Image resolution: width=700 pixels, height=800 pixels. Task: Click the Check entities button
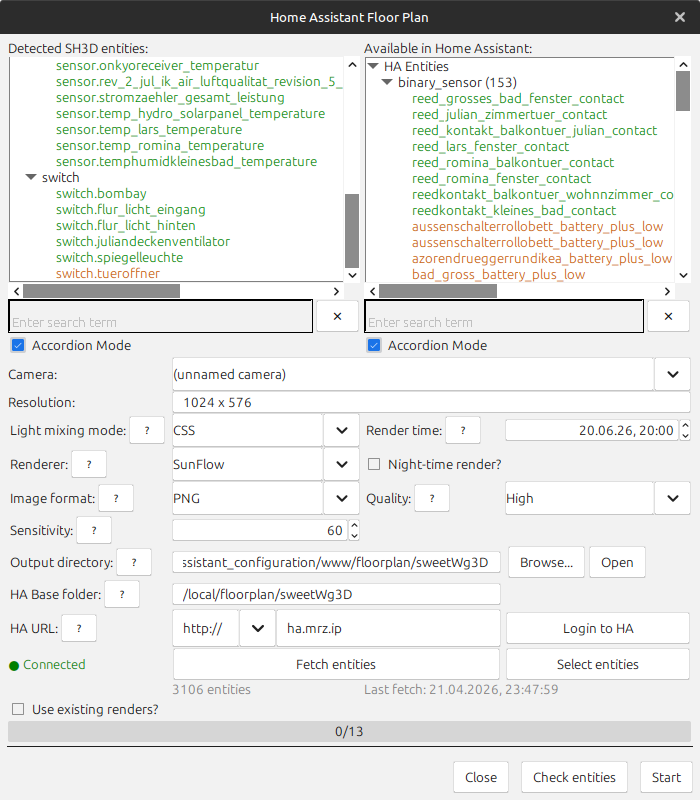pos(574,777)
